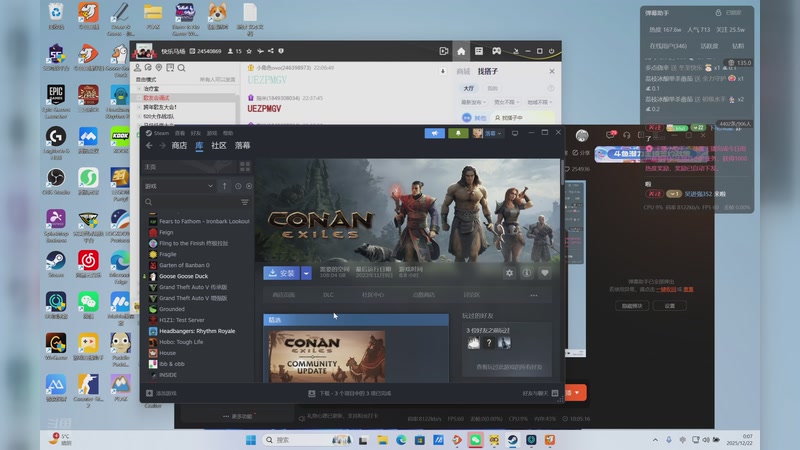
Task: Switch Steam library to grid collections view
Action: 245,167
